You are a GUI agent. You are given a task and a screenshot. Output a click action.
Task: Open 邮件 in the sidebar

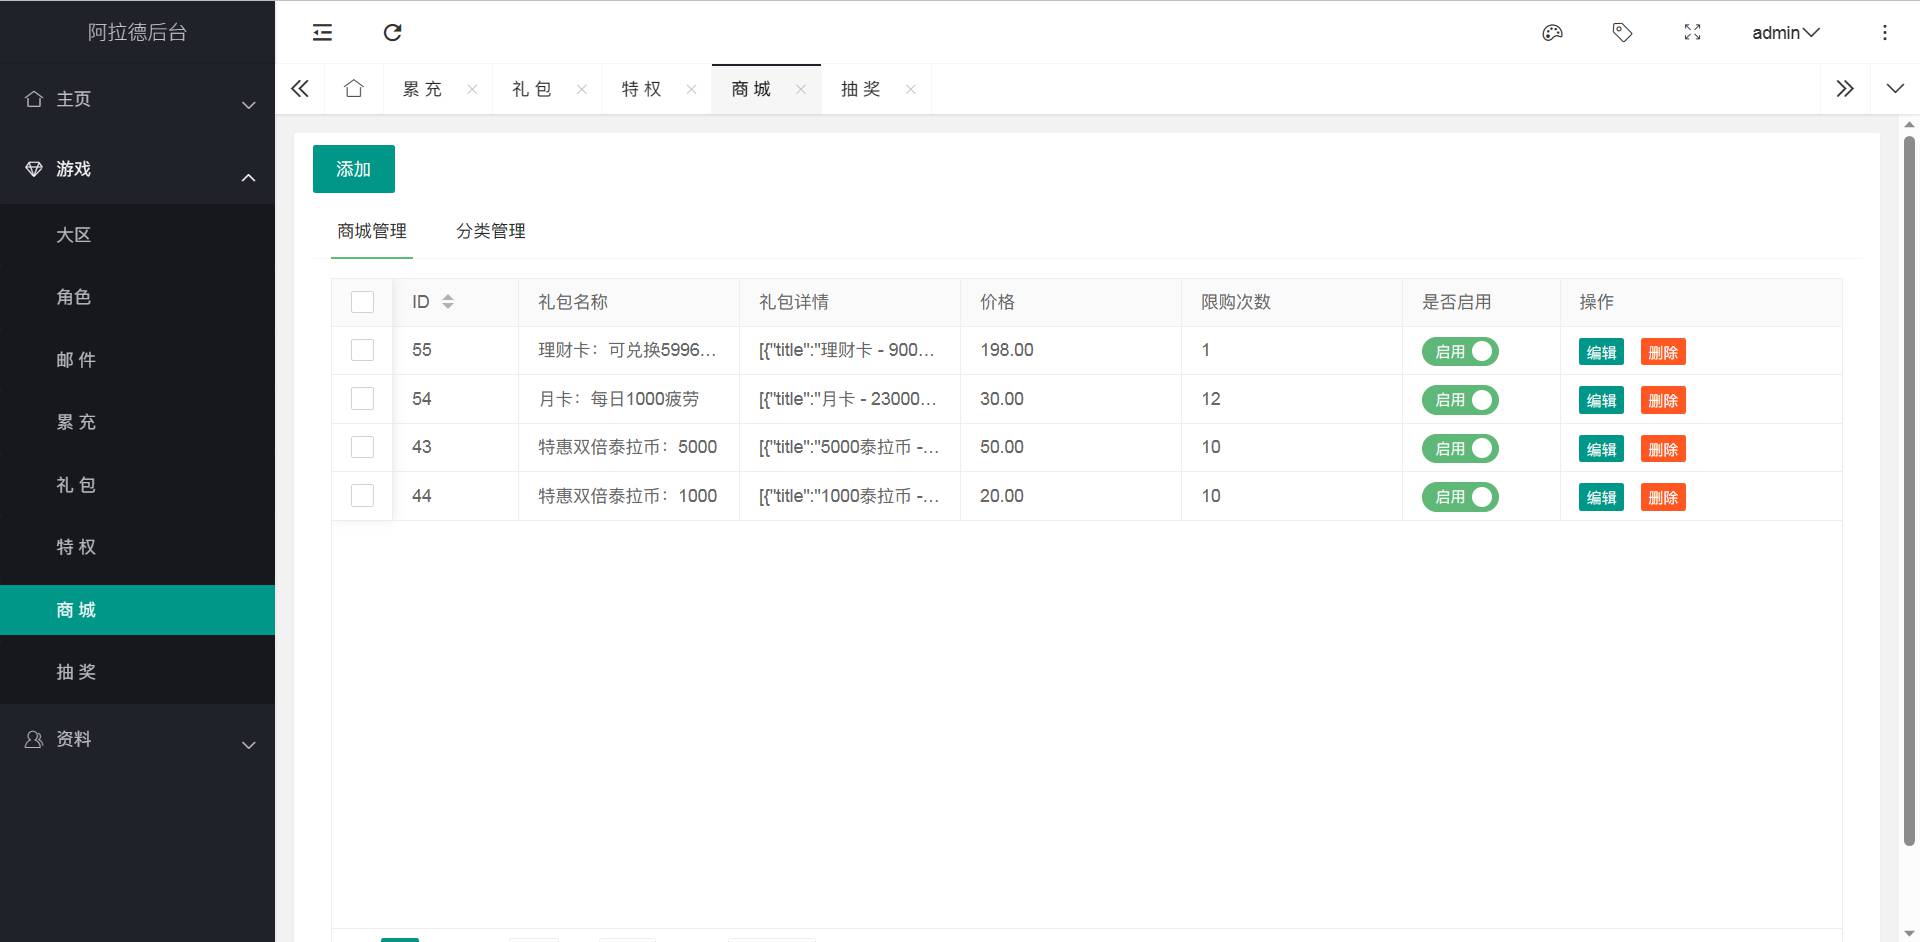(138, 360)
